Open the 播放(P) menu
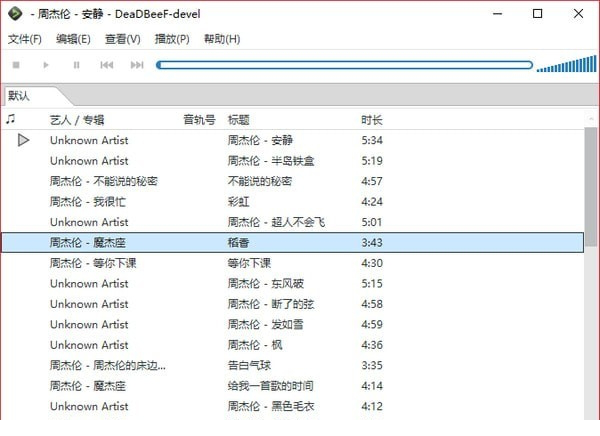This screenshot has width=600, height=436. [172, 39]
